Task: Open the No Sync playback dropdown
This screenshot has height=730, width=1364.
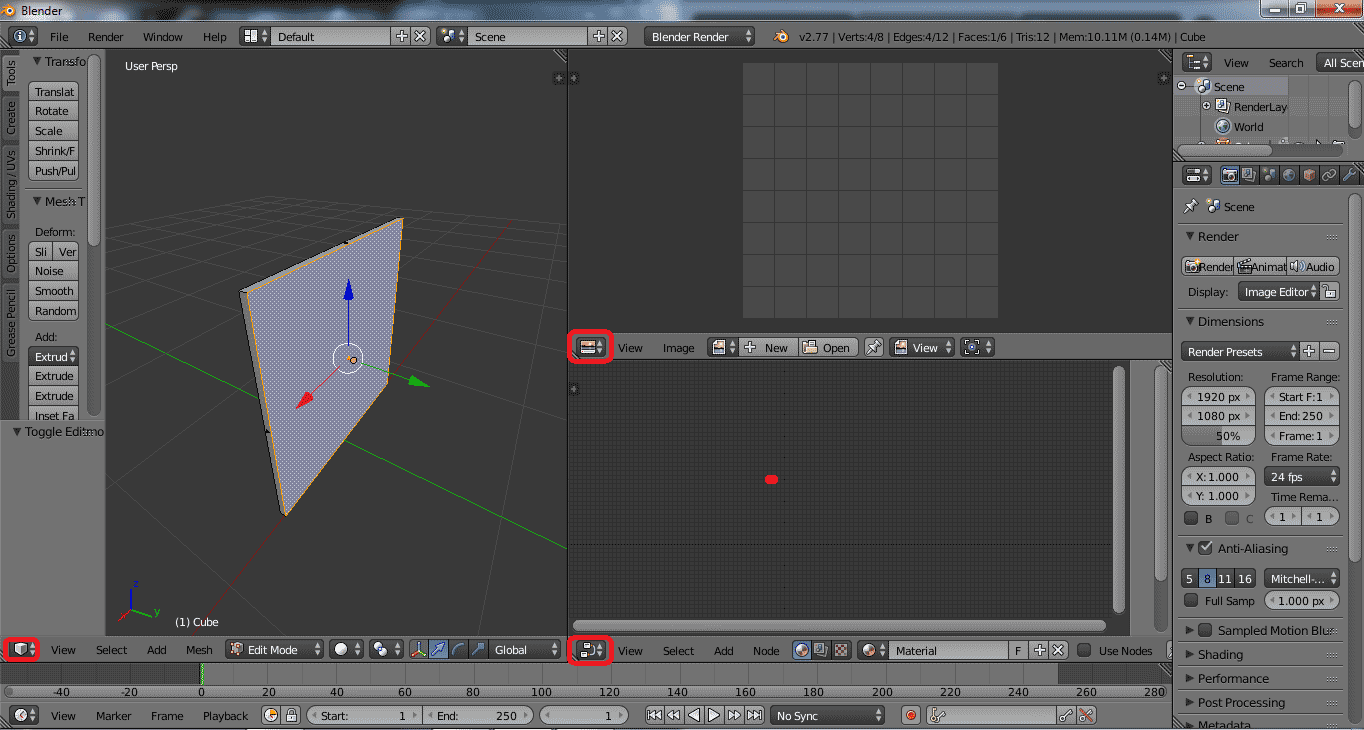Action: tap(827, 715)
